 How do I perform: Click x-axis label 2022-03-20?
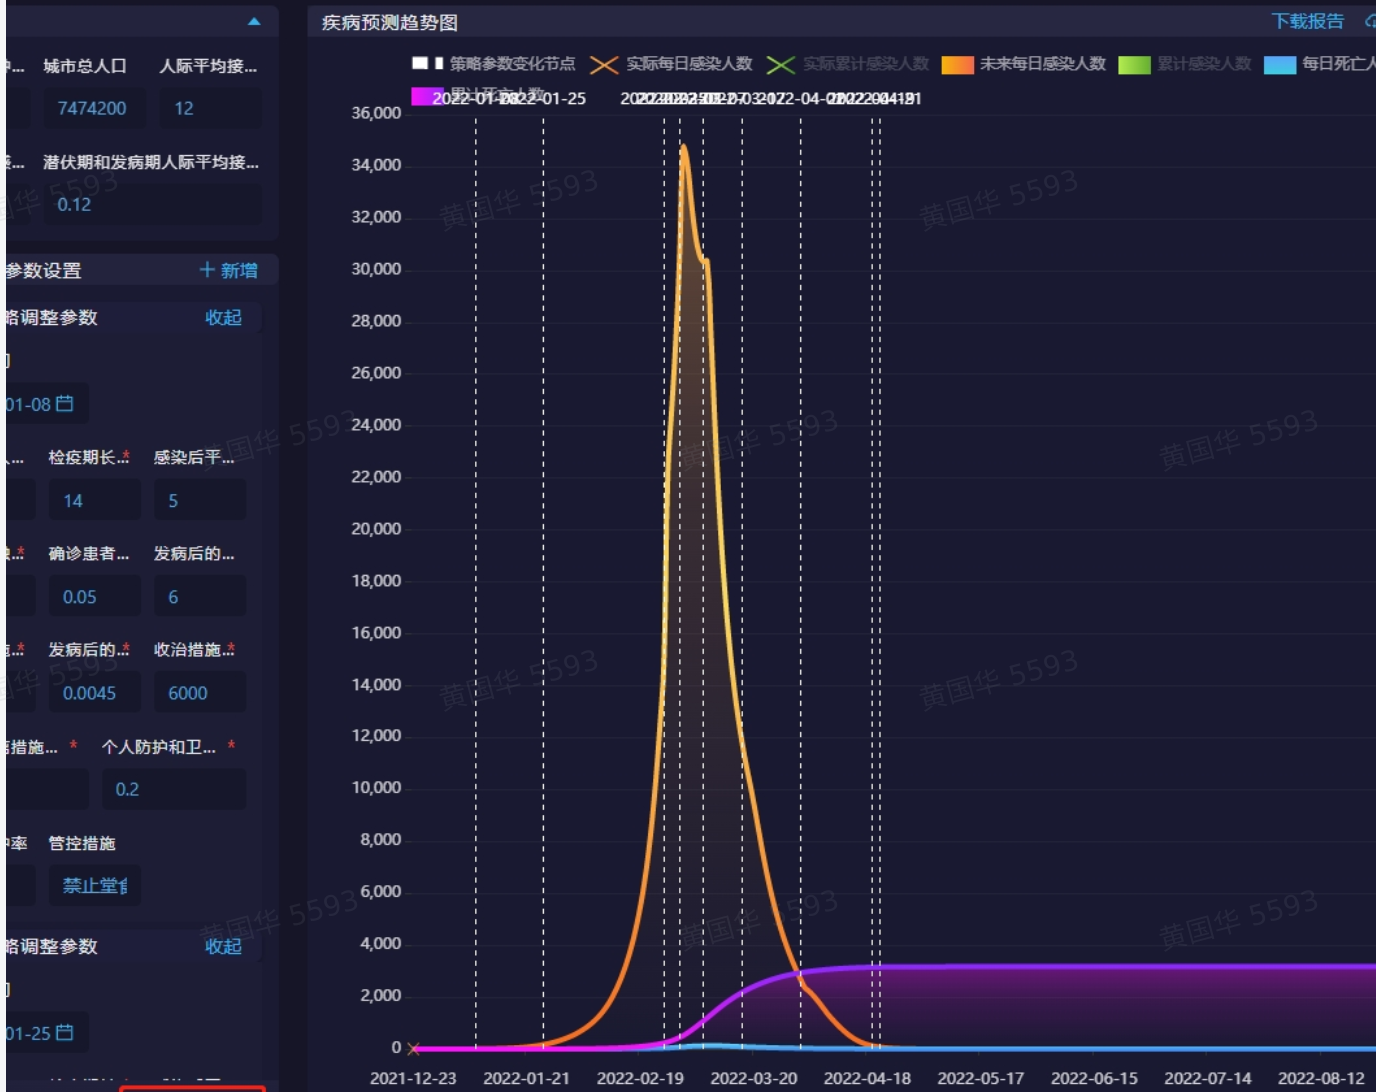pyautogui.click(x=754, y=1078)
